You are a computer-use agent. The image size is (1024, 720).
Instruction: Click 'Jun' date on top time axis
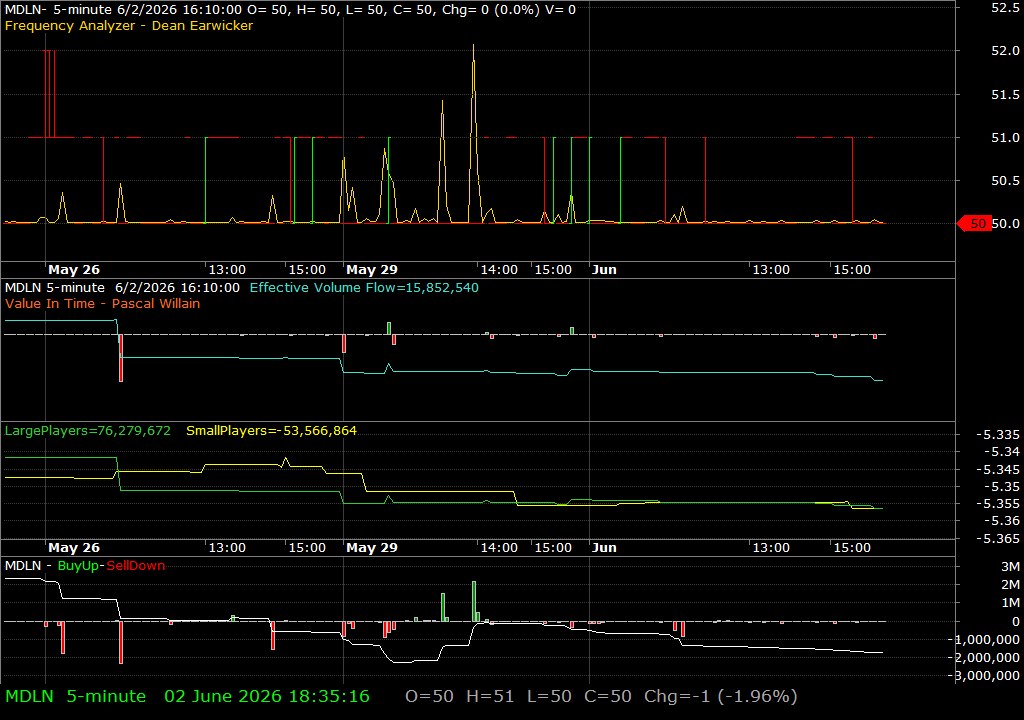pyautogui.click(x=604, y=269)
